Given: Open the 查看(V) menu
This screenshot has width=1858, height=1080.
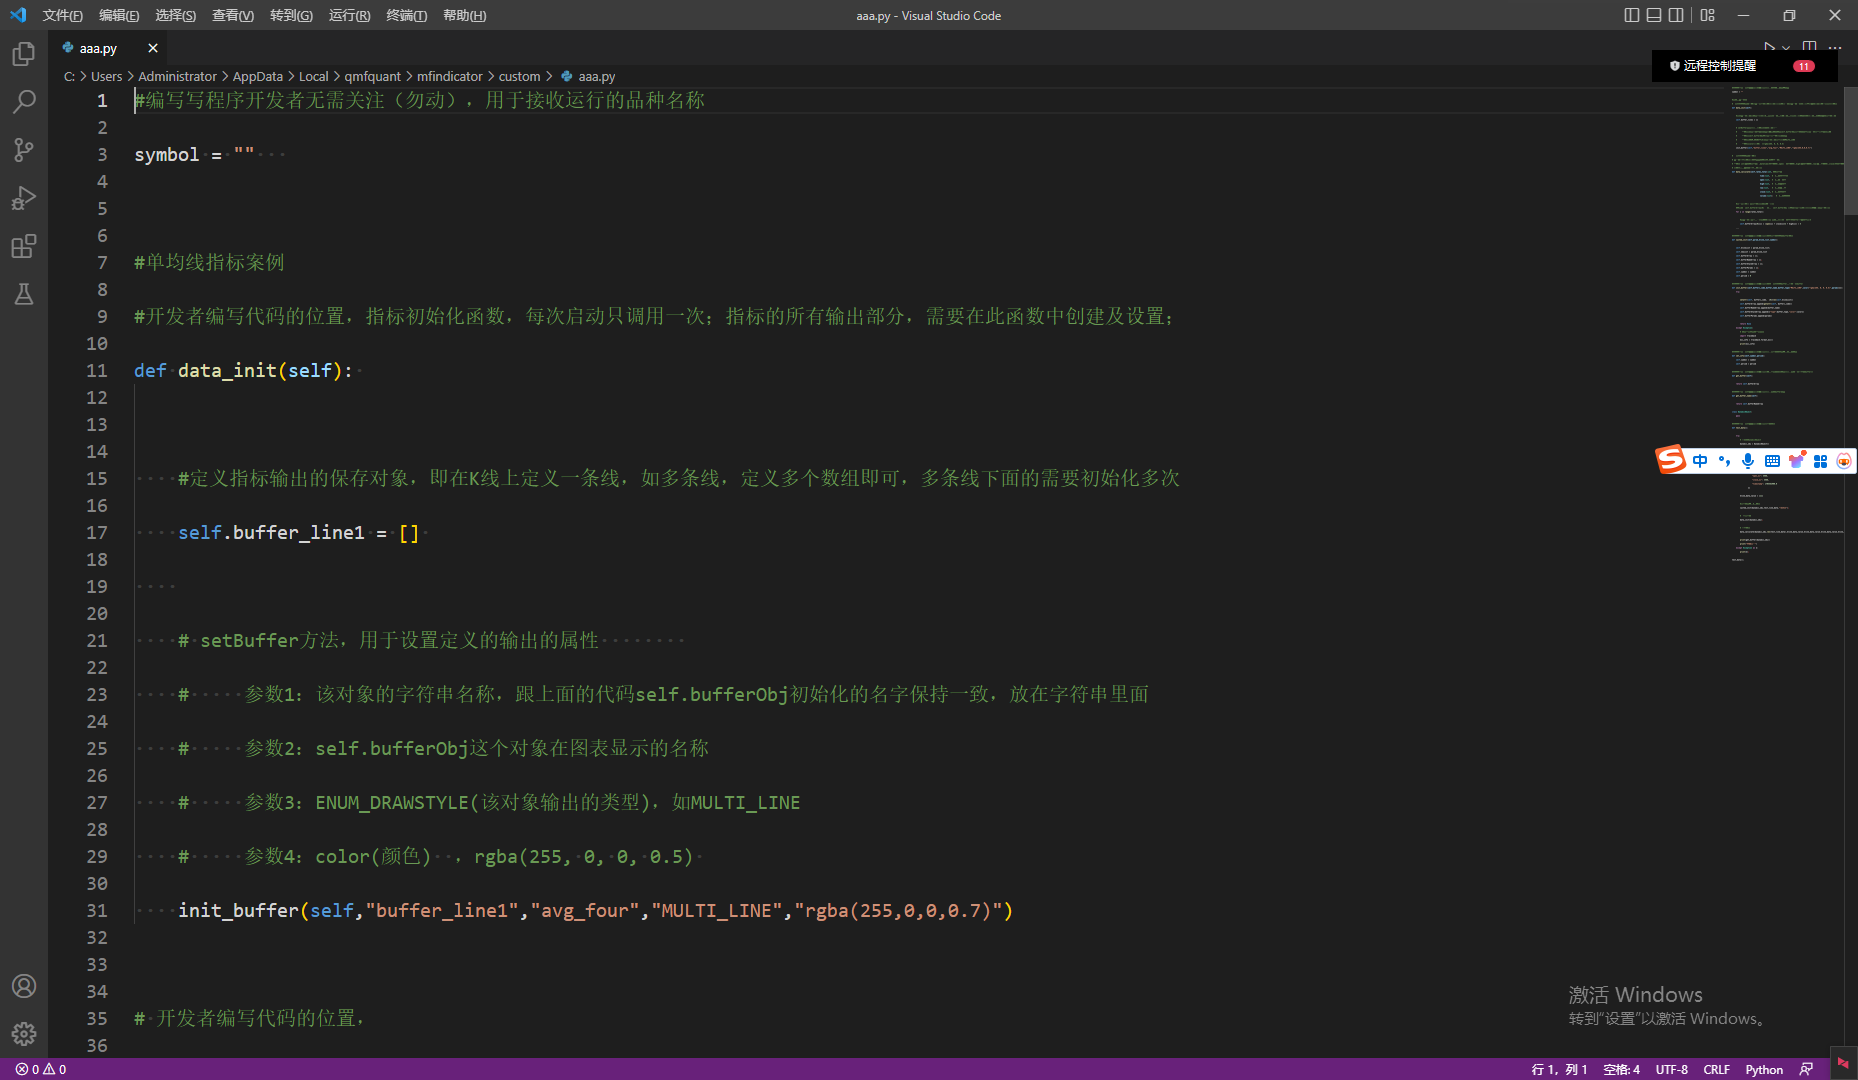Looking at the screenshot, I should 233,15.
